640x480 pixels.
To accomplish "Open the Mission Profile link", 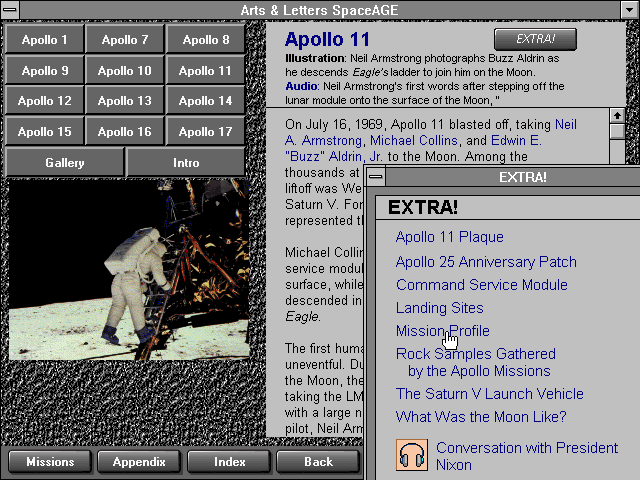I will pyautogui.click(x=442, y=331).
